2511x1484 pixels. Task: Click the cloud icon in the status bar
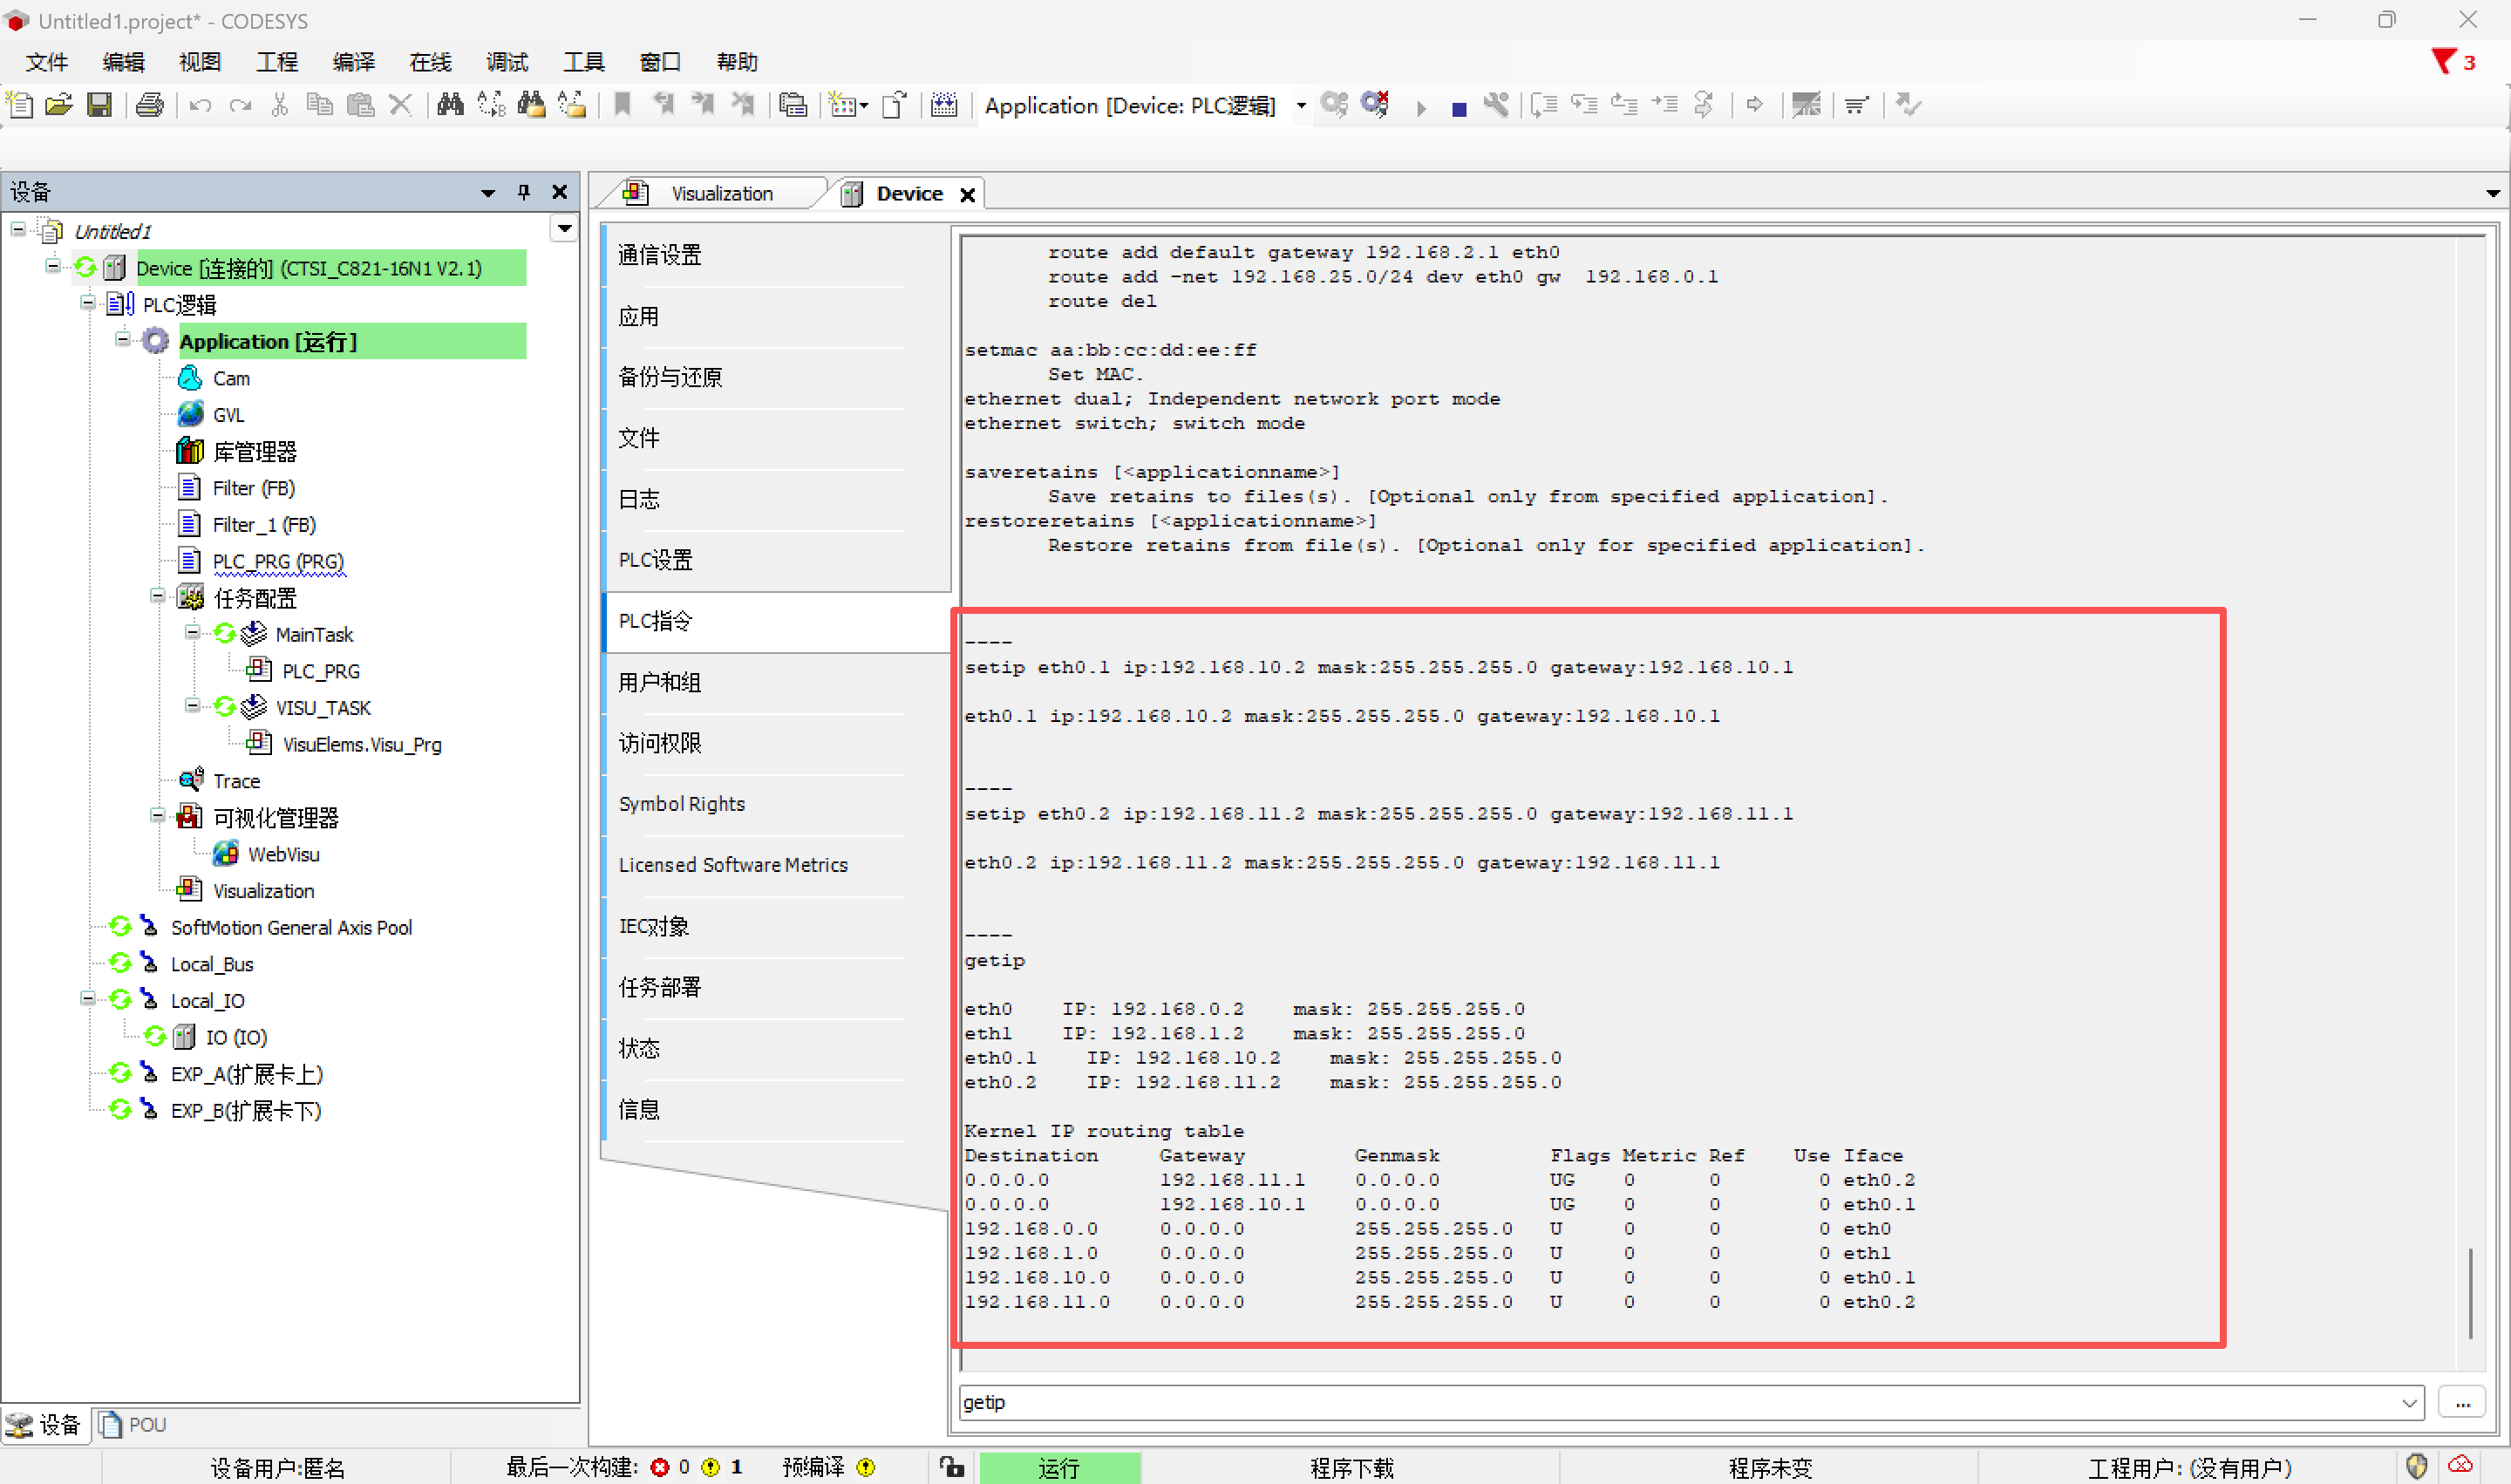2461,1466
